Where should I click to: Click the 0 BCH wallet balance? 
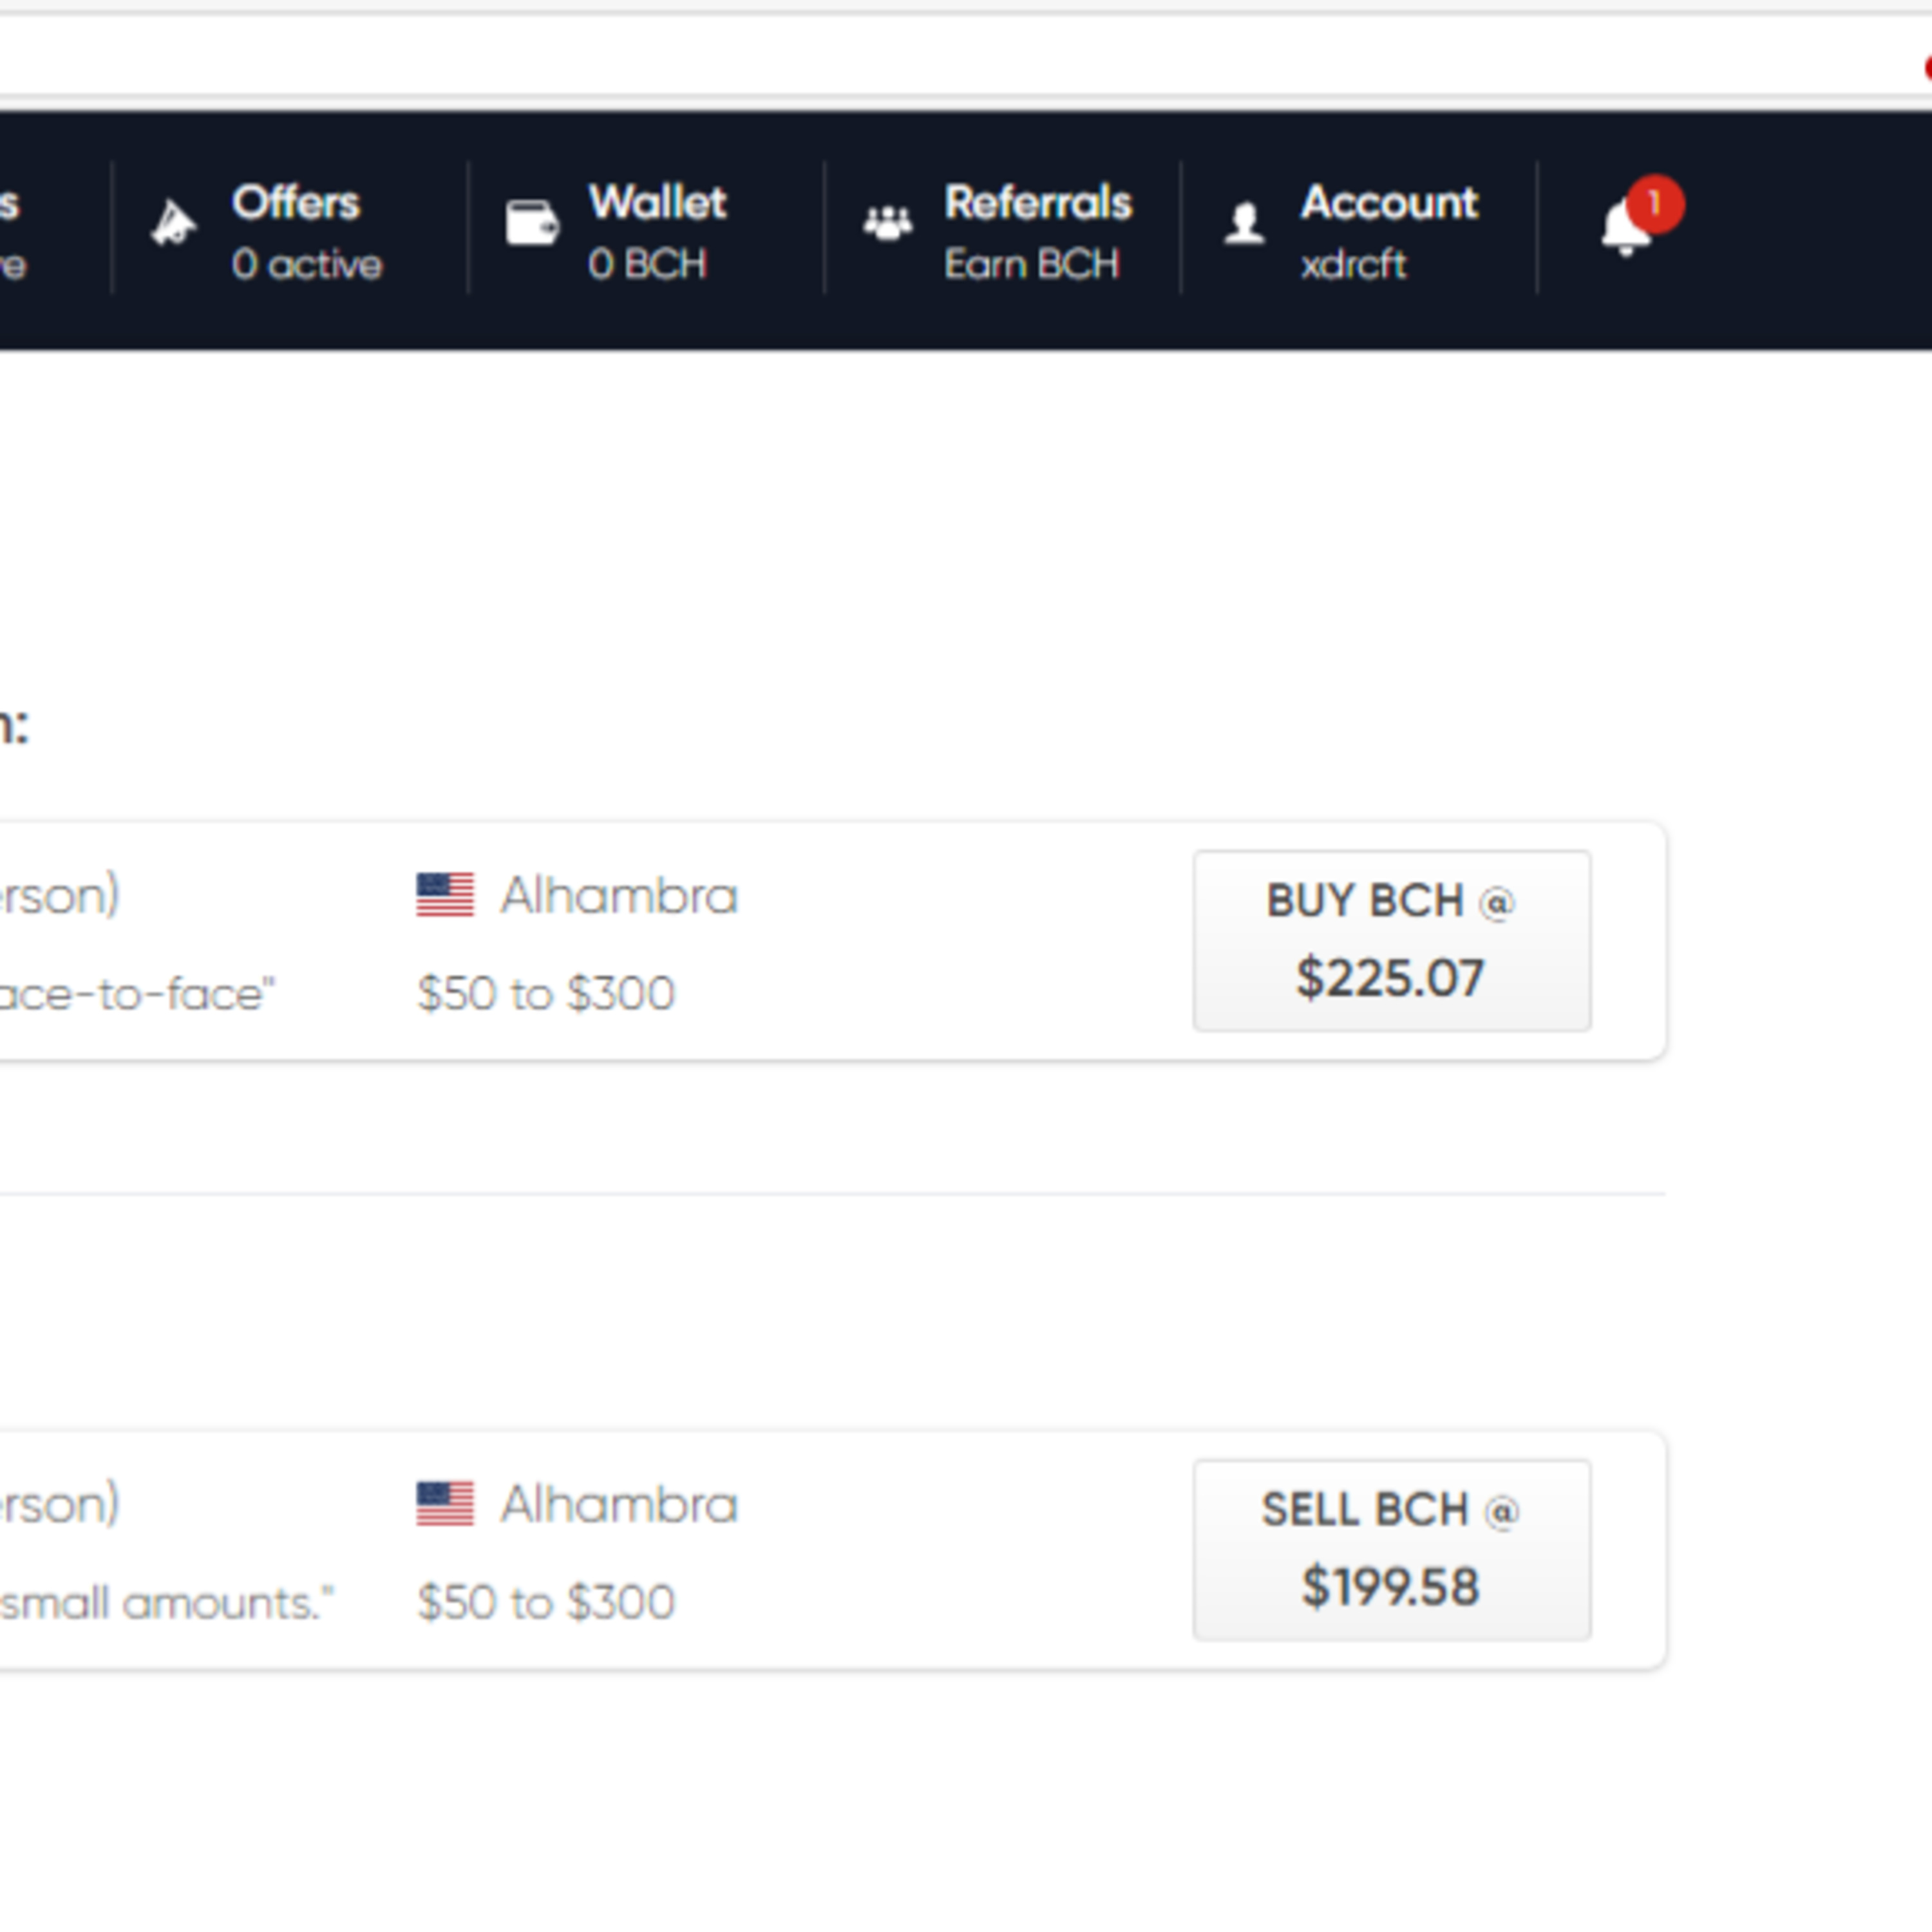pos(648,265)
